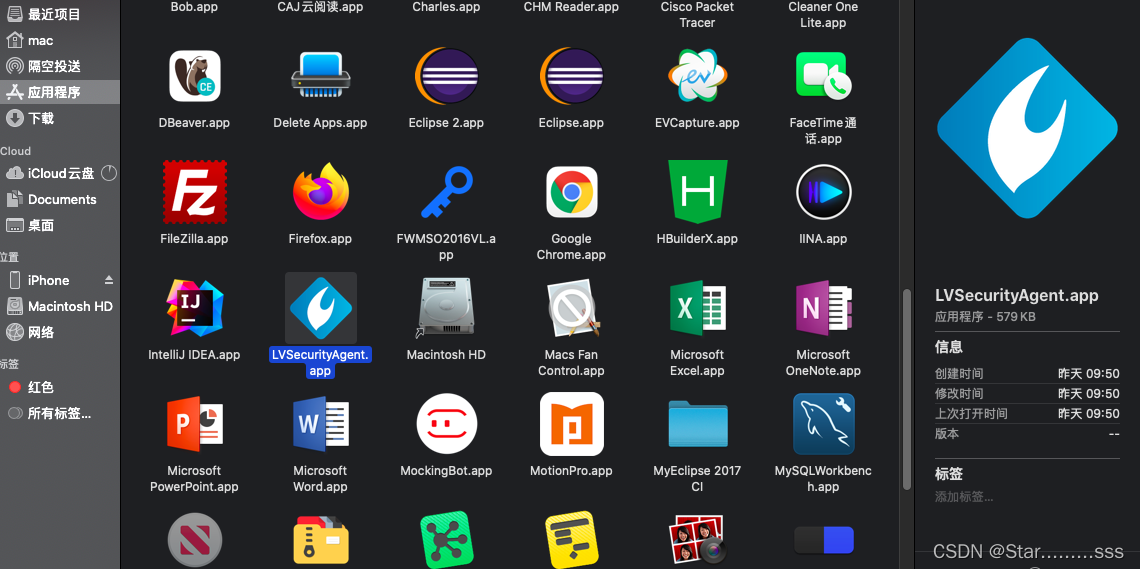The height and width of the screenshot is (569, 1140).
Task: Open the DBeaver.app icon
Action: point(194,76)
